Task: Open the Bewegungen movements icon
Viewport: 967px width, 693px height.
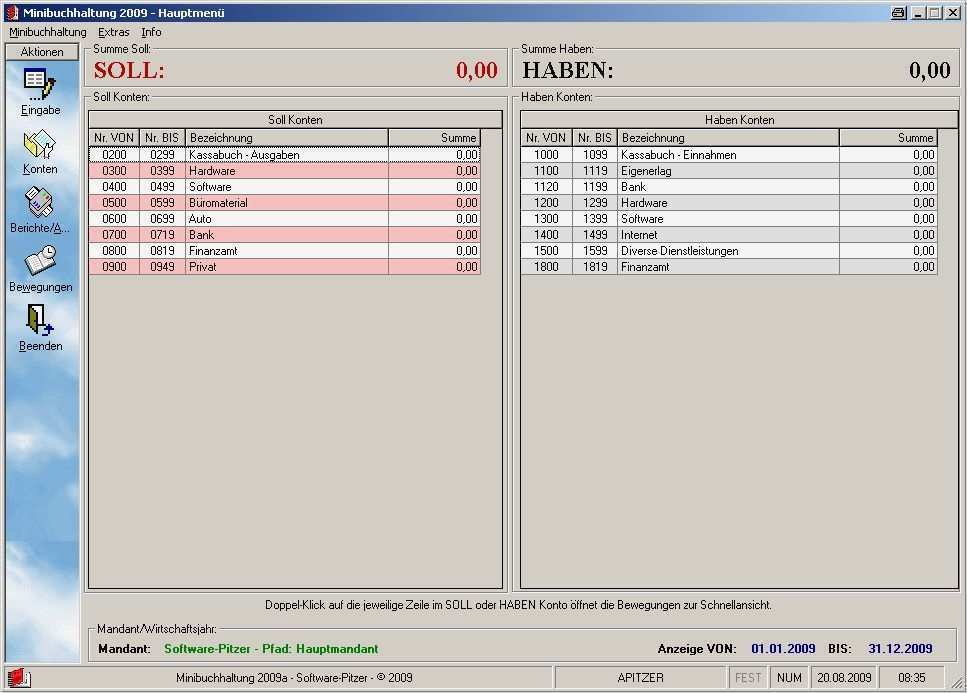Action: [40, 262]
